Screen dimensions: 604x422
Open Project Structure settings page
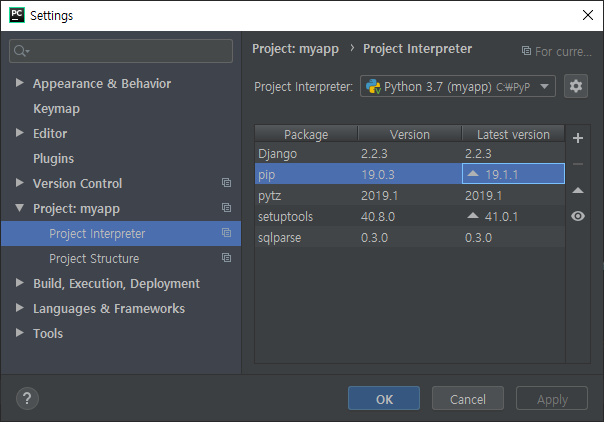[94, 259]
